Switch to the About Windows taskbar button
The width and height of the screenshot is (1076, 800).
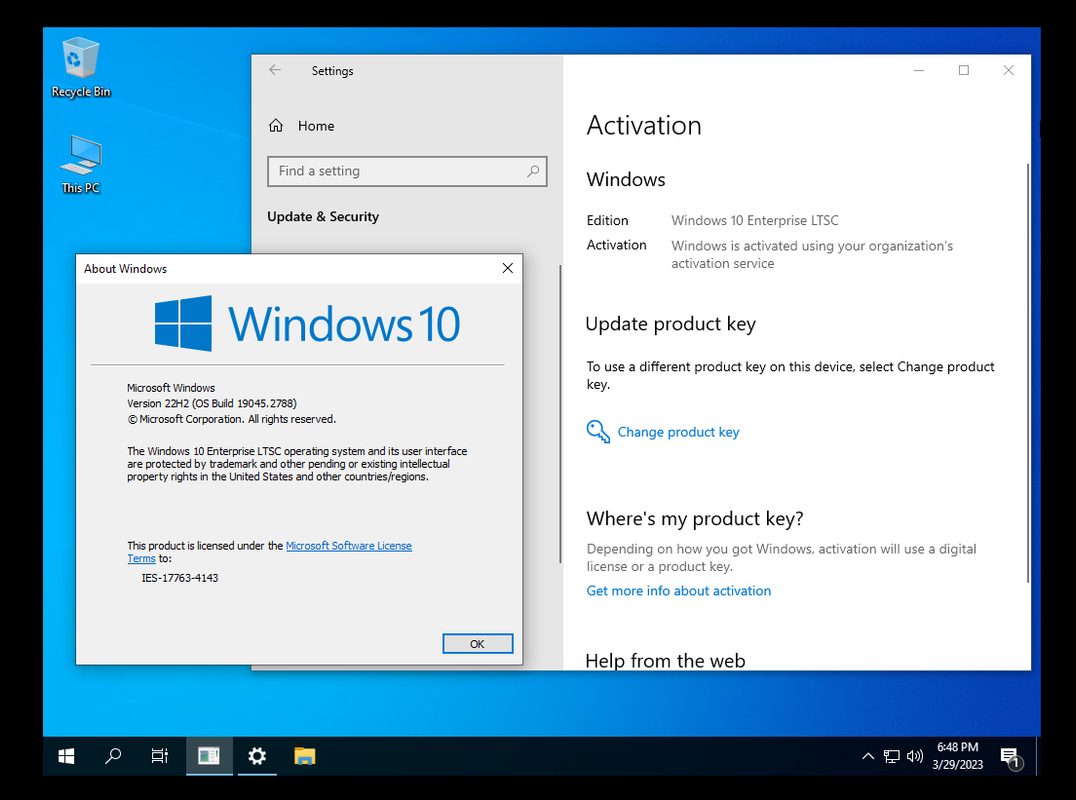[209, 756]
